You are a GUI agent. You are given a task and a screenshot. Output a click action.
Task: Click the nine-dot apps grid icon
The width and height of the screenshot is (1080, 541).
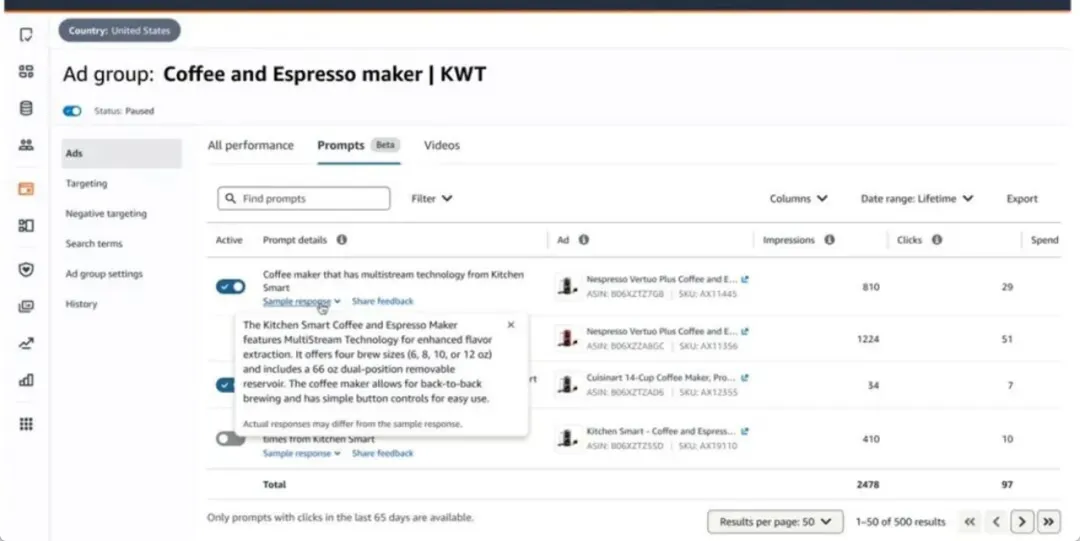tap(26, 424)
